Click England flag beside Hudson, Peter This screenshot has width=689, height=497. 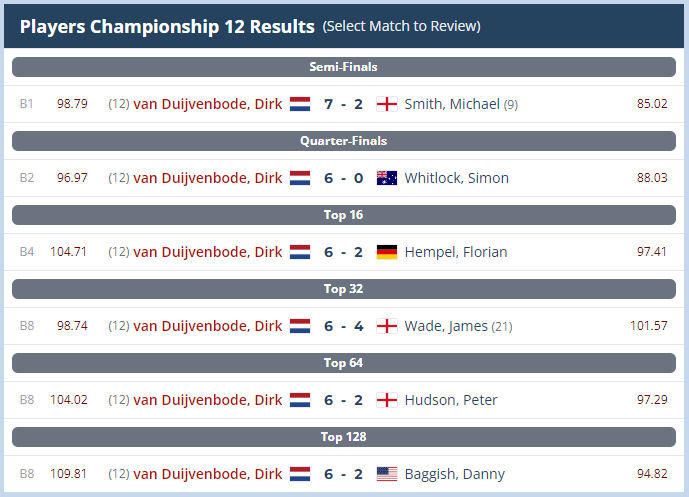point(387,400)
